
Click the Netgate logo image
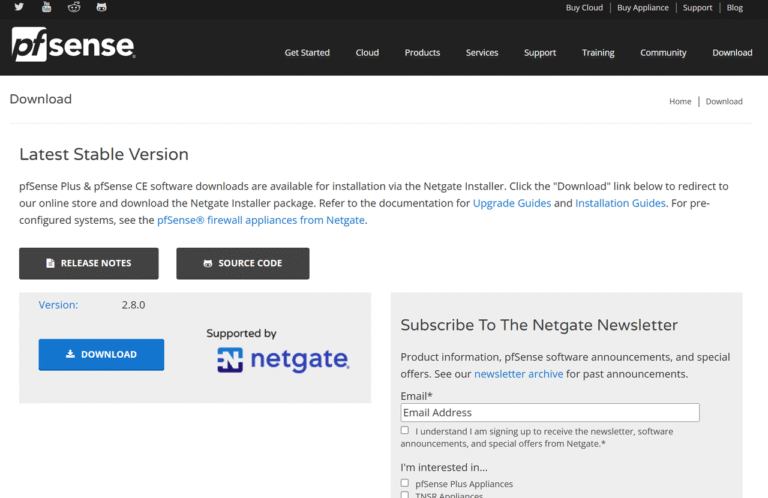[x=283, y=360]
